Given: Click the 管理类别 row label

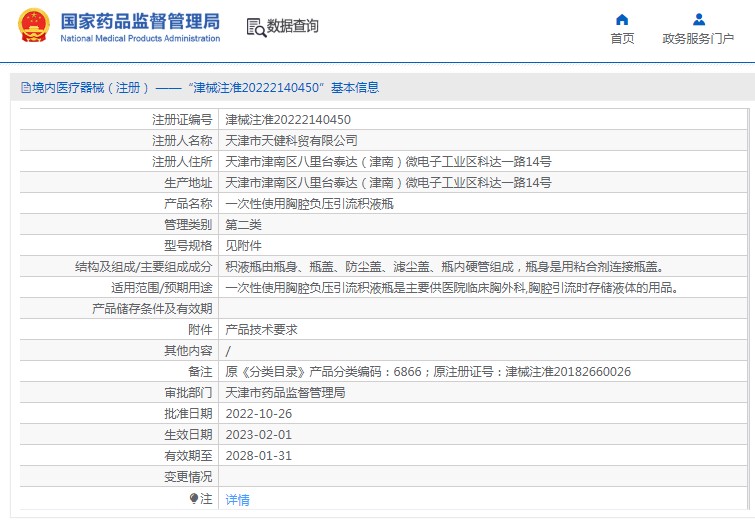Looking at the screenshot, I should tap(188, 224).
